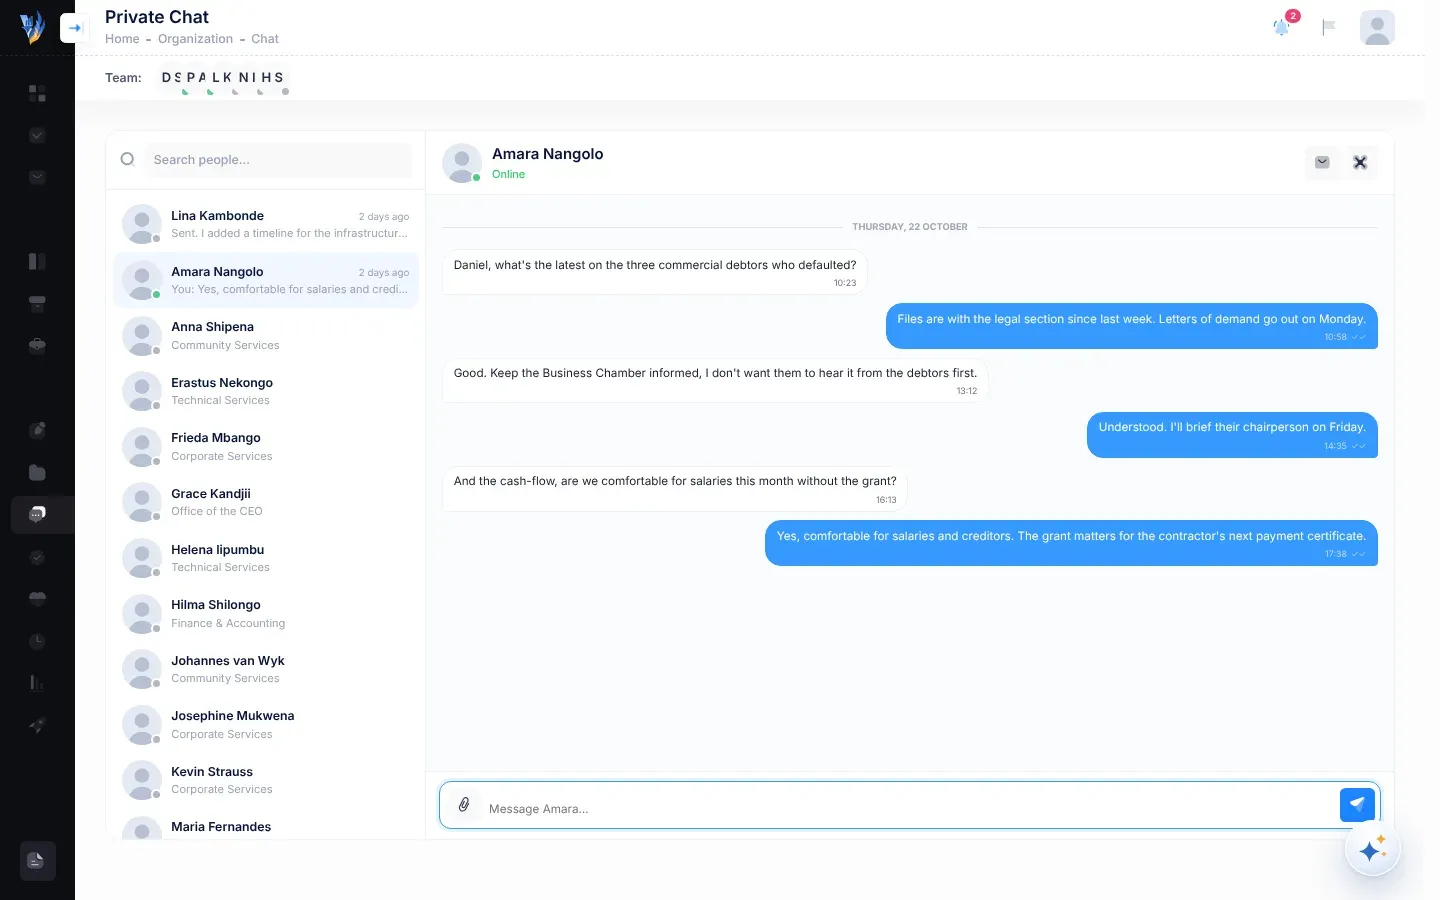Click the Home breadcrumb link
1440x900 pixels.
(x=122, y=39)
